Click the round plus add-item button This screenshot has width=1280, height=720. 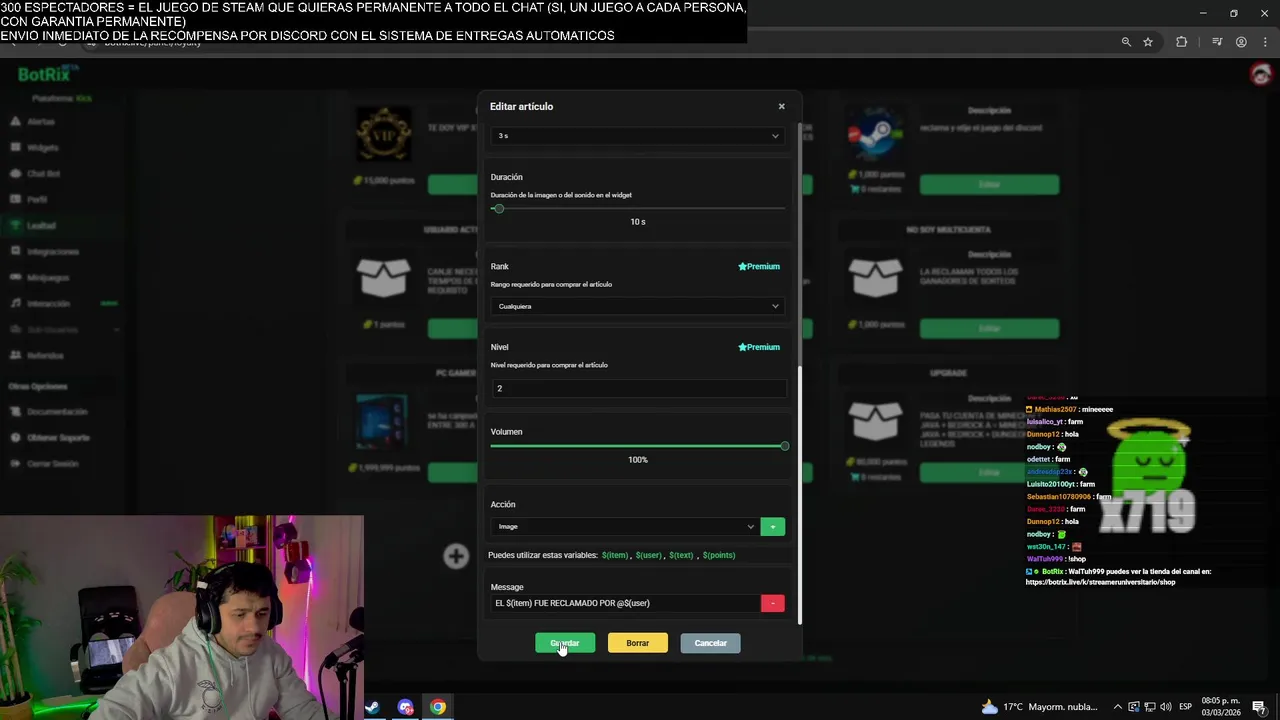point(456,556)
